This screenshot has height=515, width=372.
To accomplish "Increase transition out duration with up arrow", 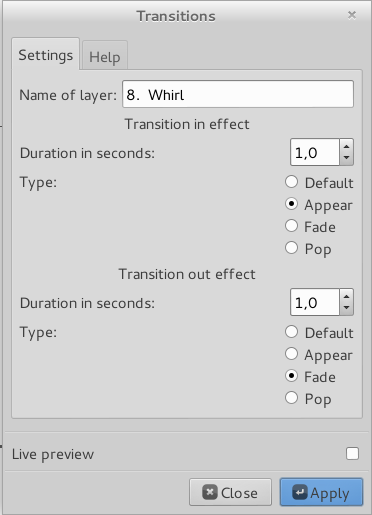I will point(347,297).
